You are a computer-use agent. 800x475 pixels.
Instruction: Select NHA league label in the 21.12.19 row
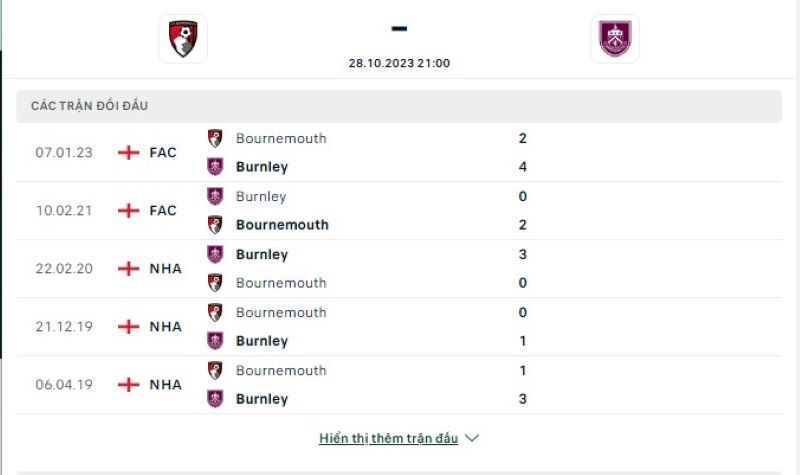(166, 327)
